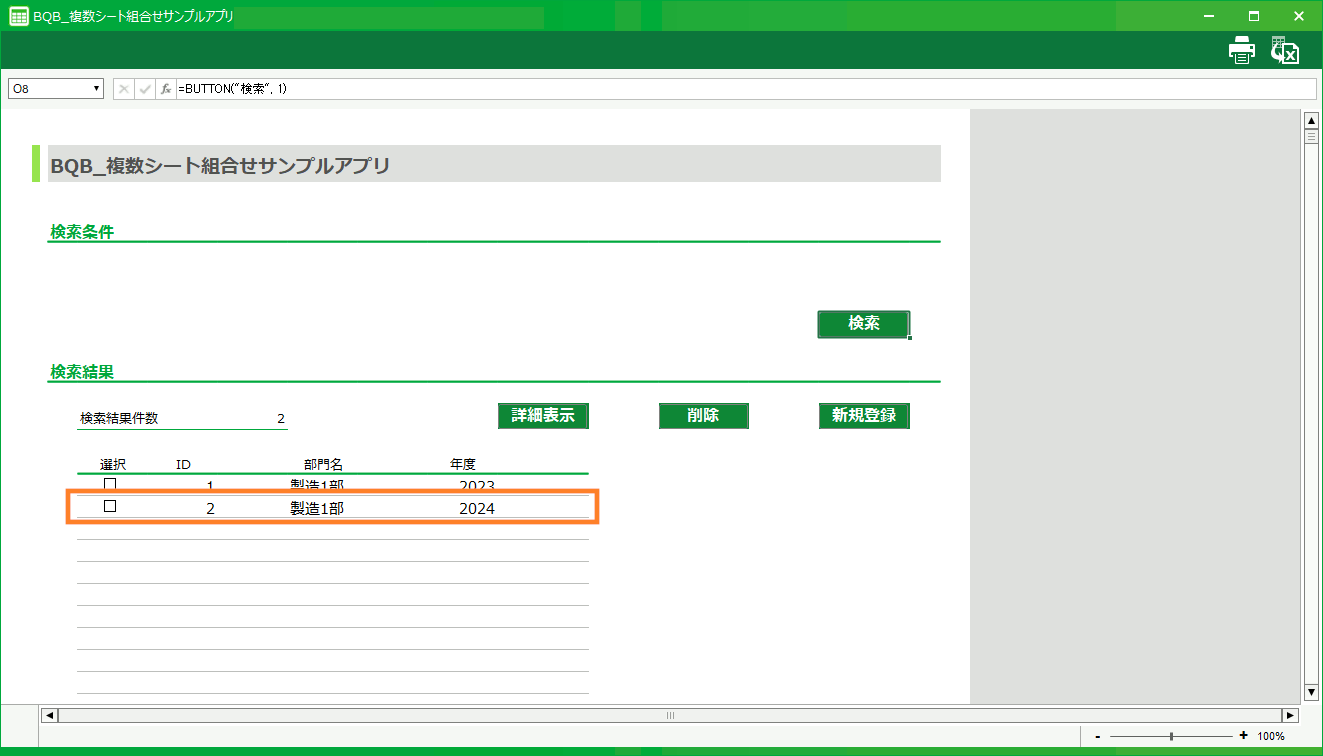Click the 新規登録 new registration button

(x=864, y=416)
